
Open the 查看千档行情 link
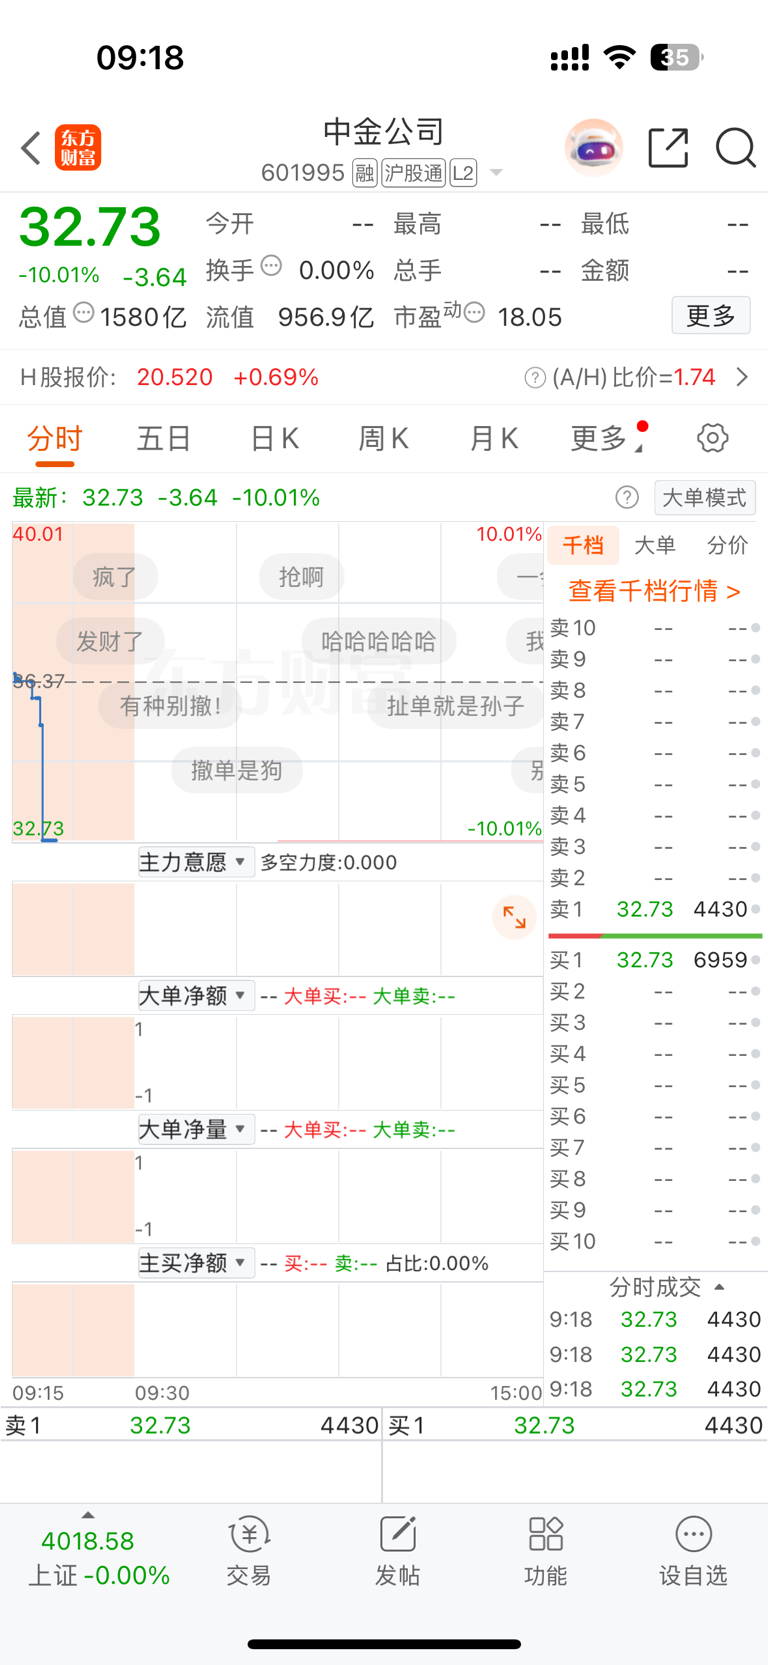coord(655,592)
